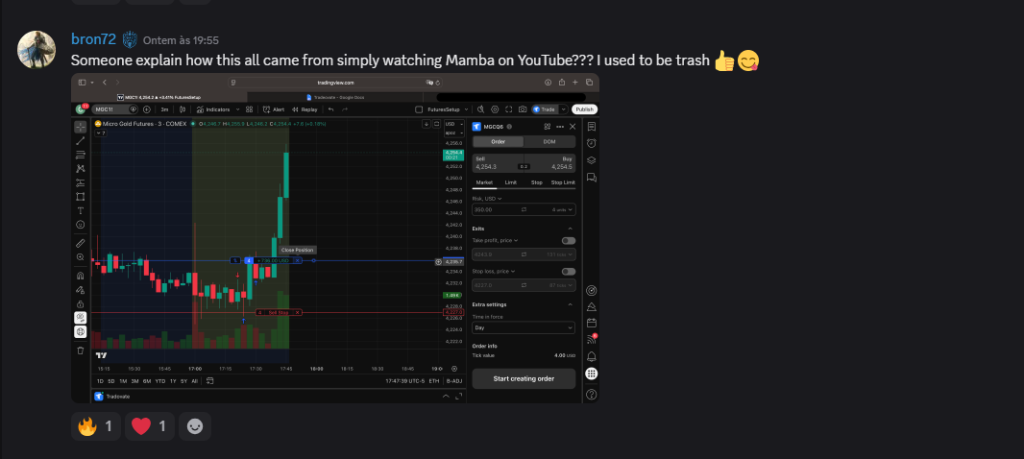Click the server tag badge next to bron72

129,39
